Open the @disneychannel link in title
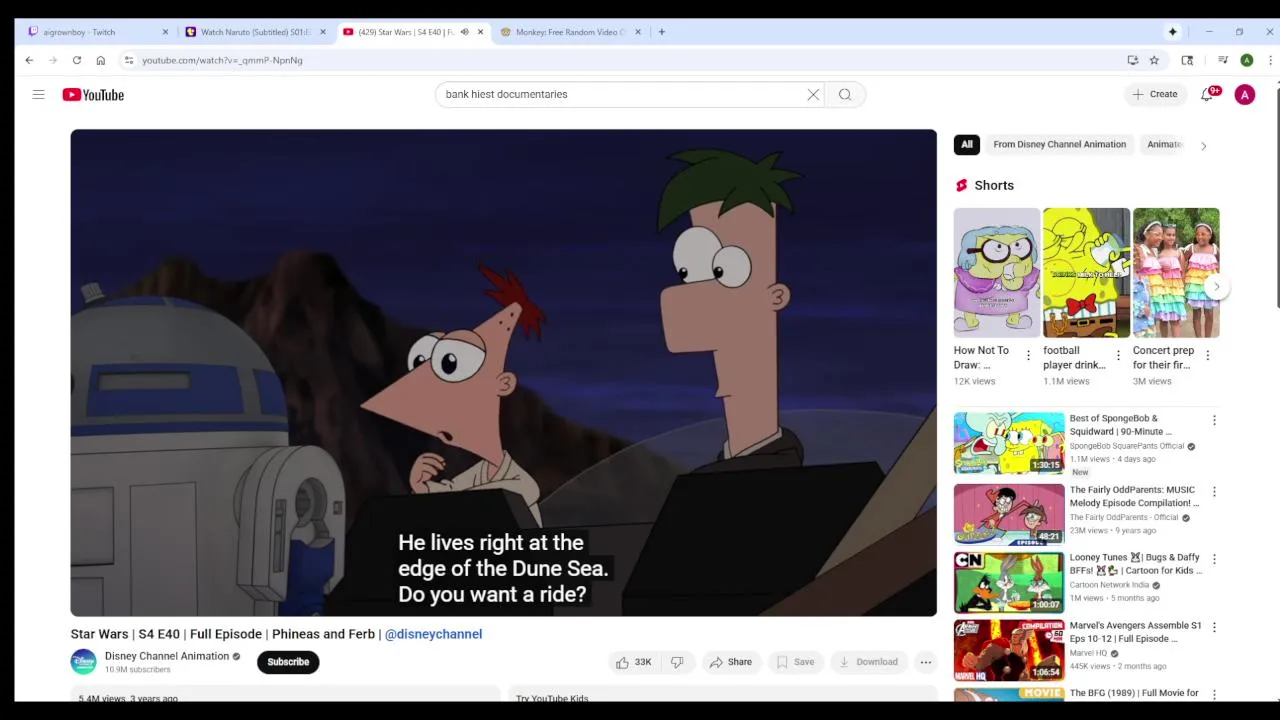 [433, 634]
